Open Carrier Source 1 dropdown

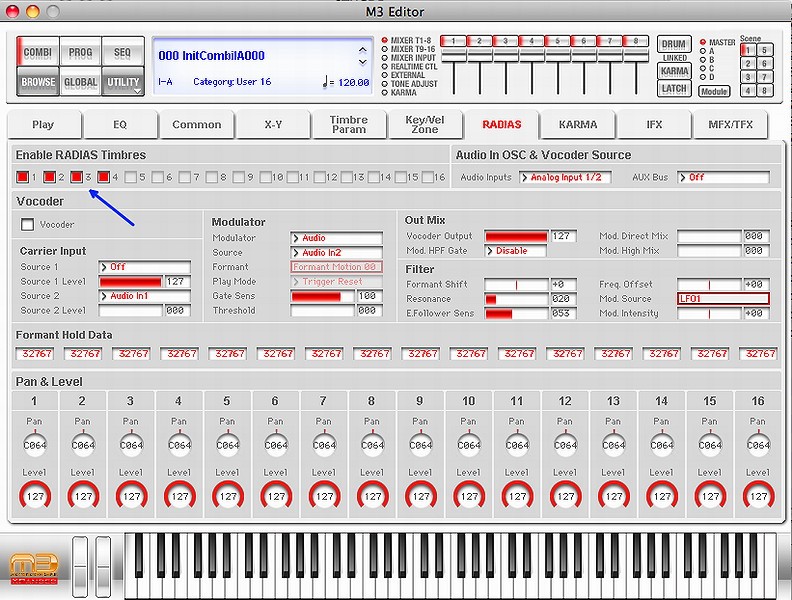(x=144, y=267)
